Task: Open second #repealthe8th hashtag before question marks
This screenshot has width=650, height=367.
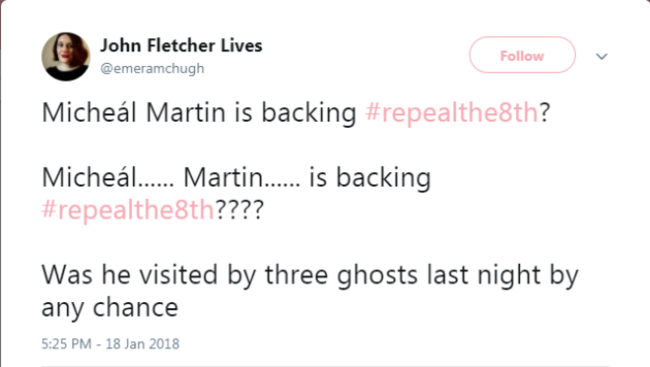Action: [x=128, y=209]
